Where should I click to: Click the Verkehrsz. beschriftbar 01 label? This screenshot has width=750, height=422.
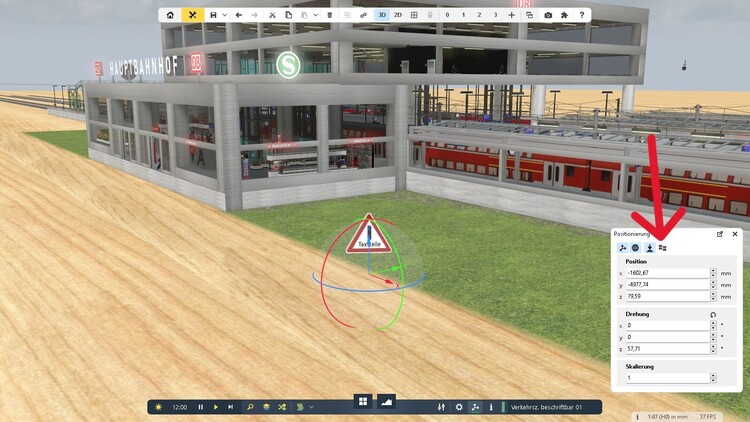[x=546, y=407]
